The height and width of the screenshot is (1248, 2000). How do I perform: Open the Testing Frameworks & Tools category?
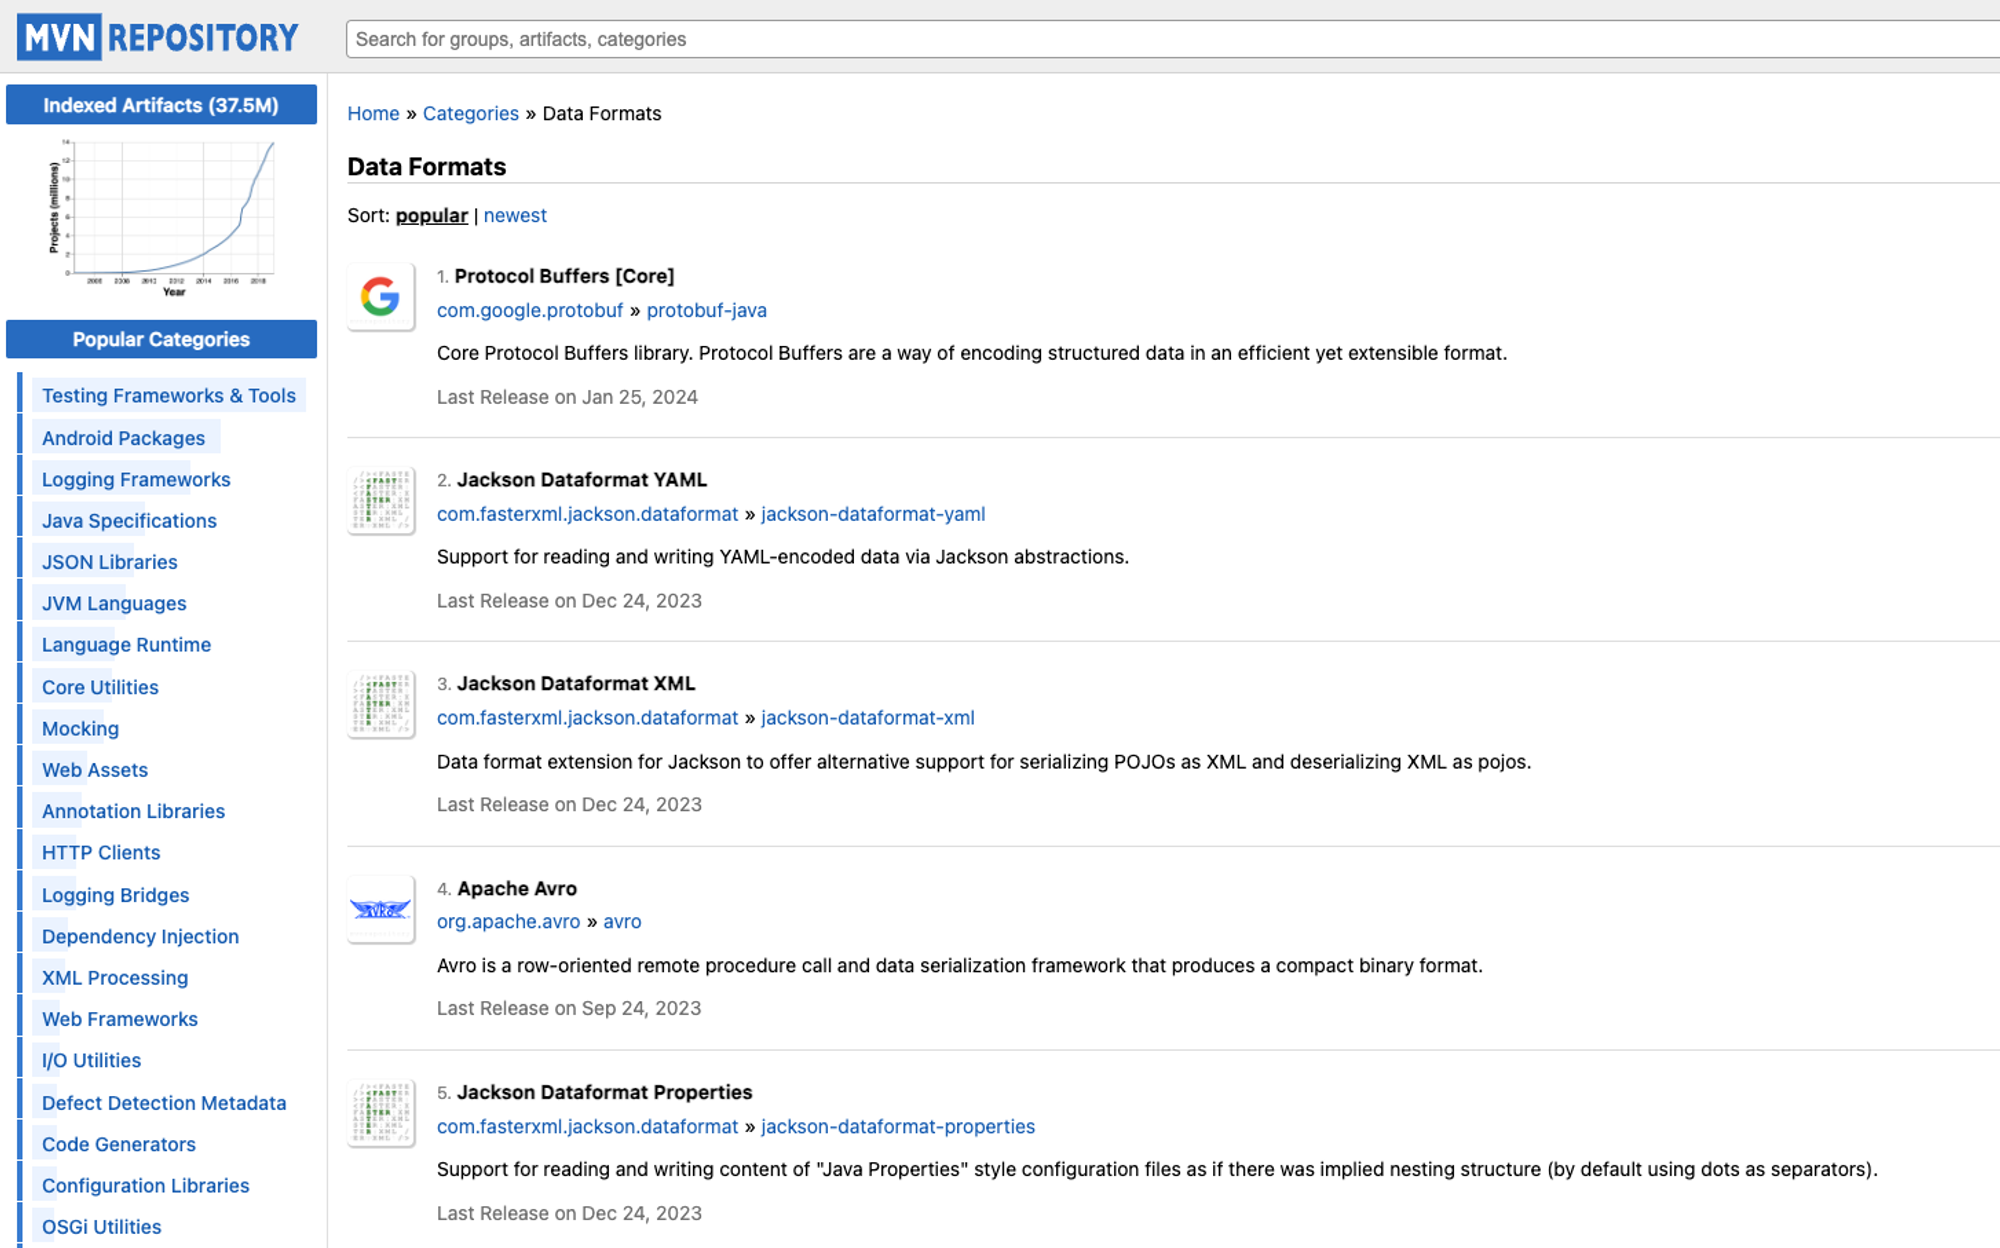tap(168, 395)
